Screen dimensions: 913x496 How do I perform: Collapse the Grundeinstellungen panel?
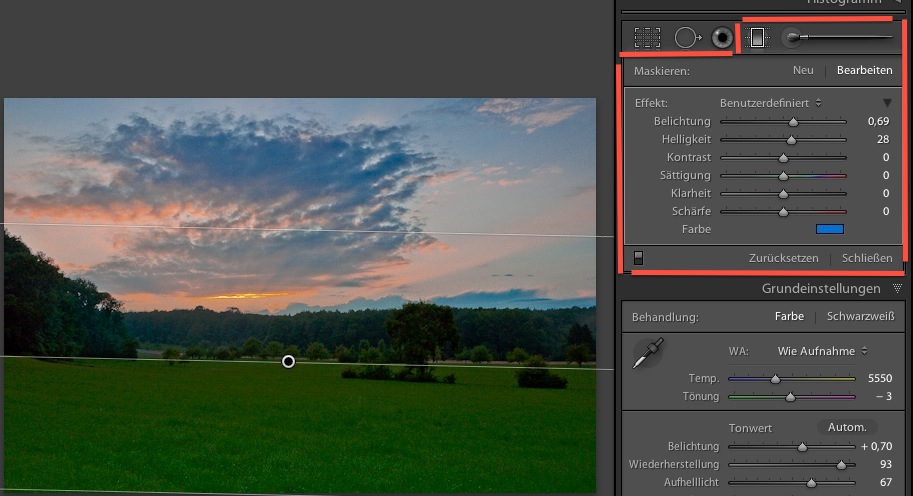point(897,289)
